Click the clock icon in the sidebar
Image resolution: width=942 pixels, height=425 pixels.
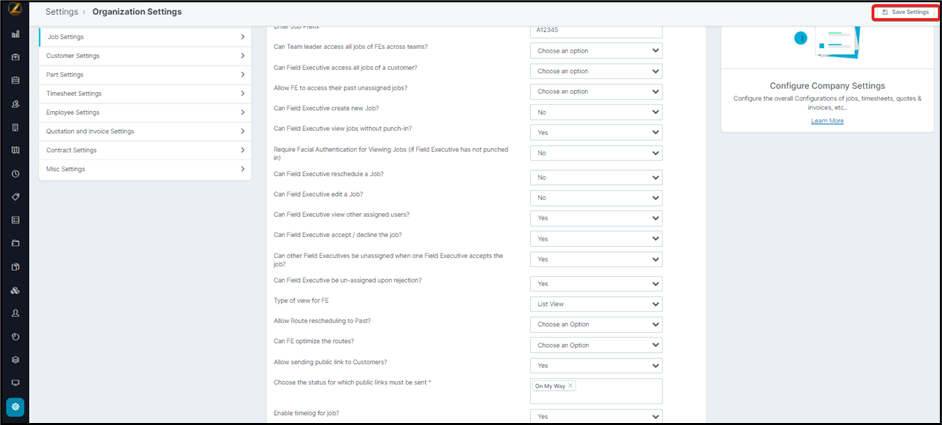[15, 173]
